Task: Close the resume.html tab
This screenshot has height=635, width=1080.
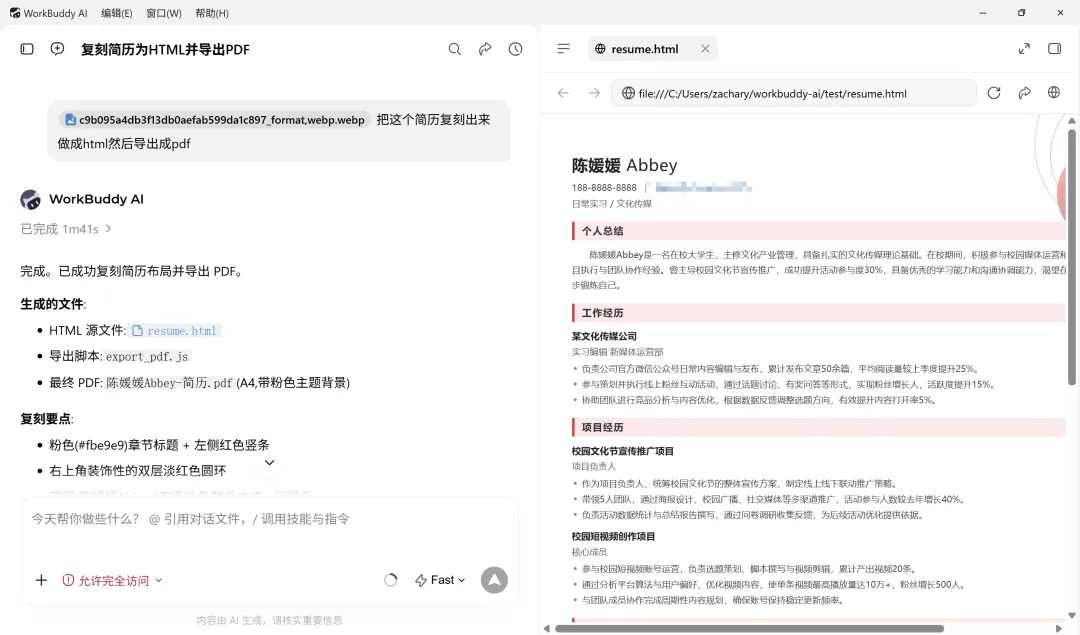Action: (705, 48)
